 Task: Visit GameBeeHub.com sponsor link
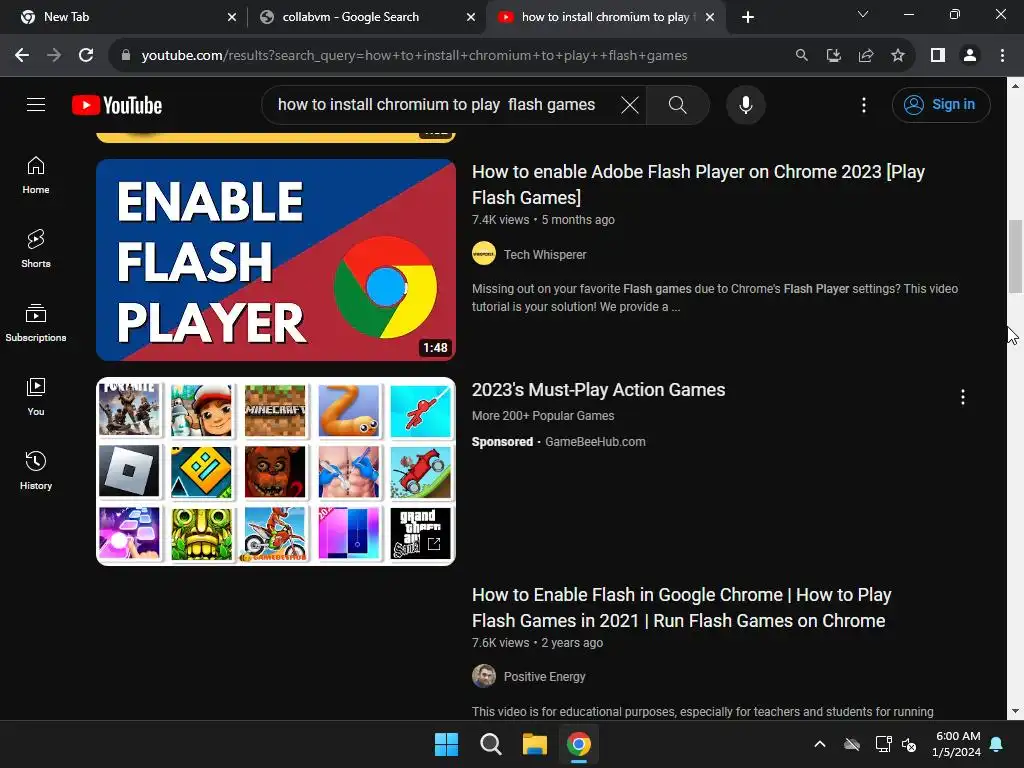click(x=595, y=441)
